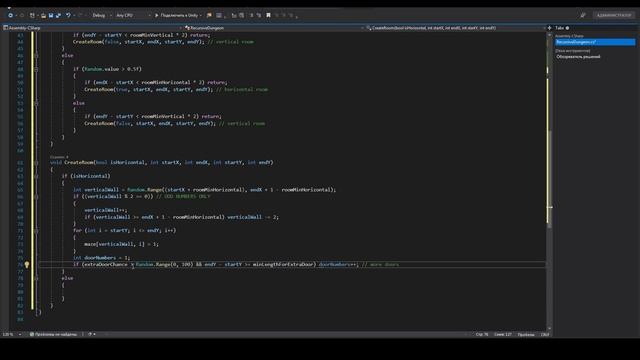Click the split editor icon above the scrollbar
This screenshot has height=360, width=640.
549,28
